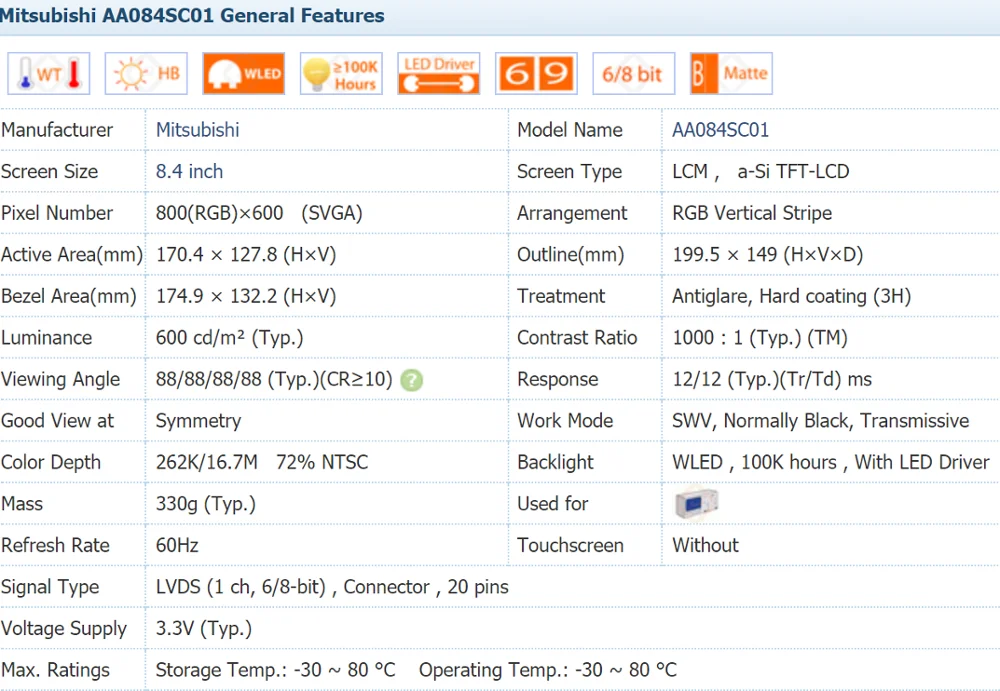Open the Mitsubishi manufacturer link
This screenshot has width=1000, height=691.
tap(198, 130)
